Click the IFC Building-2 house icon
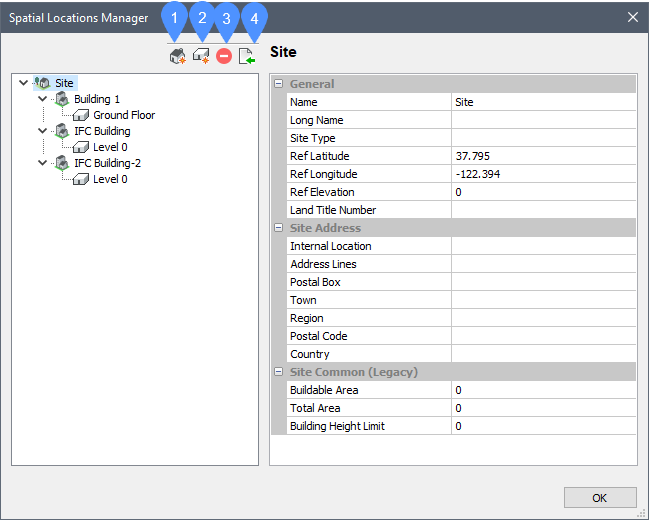The width and height of the screenshot is (649, 520). (x=61, y=163)
